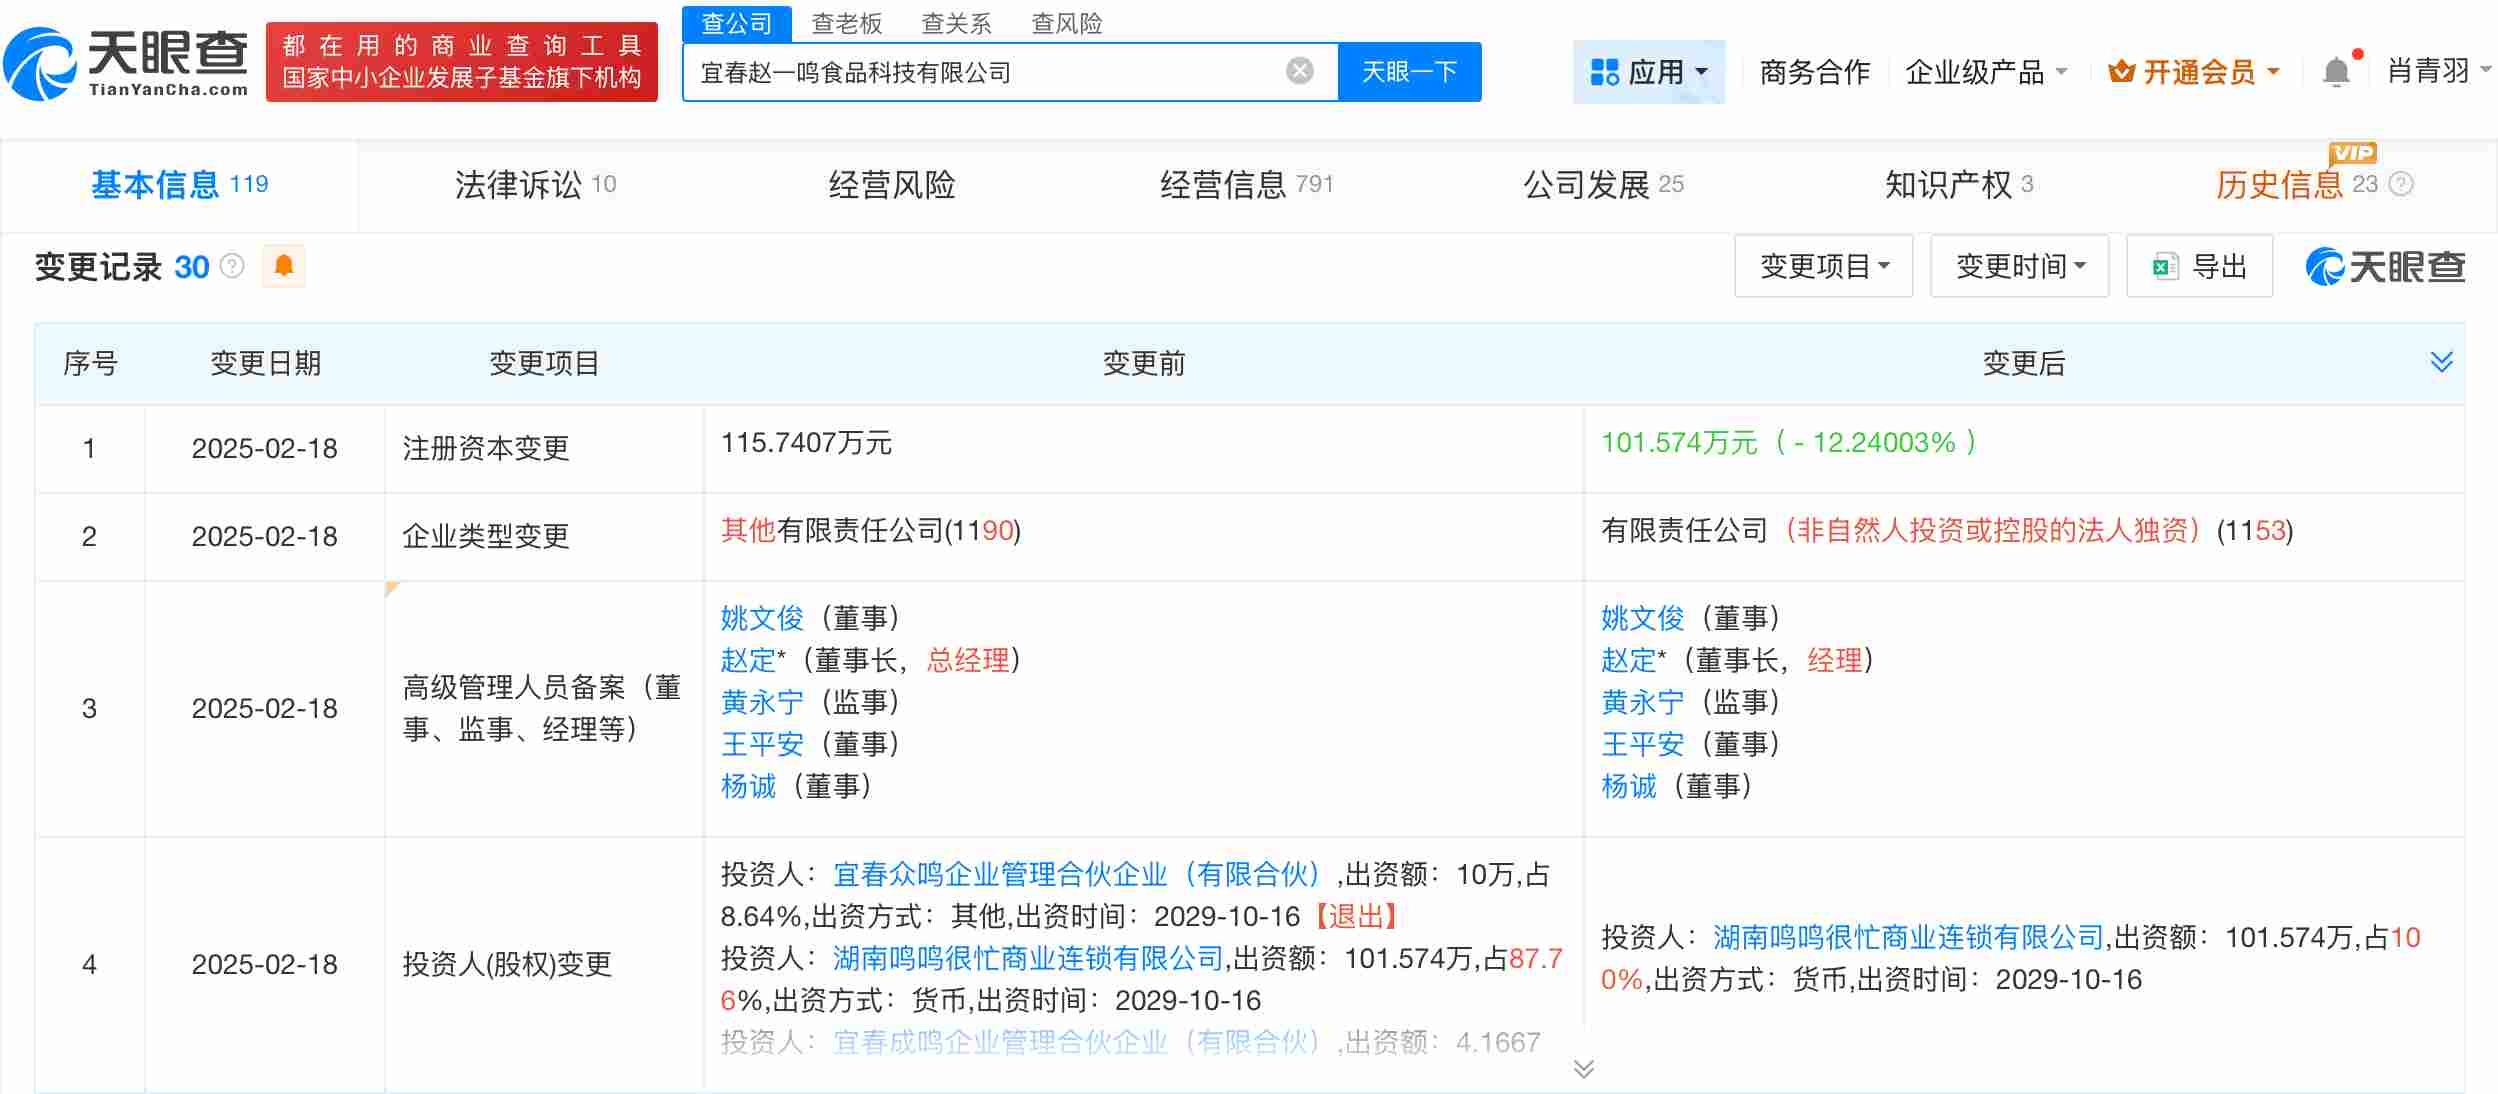Expand hidden investor details via bottom chevron

[1583, 1069]
